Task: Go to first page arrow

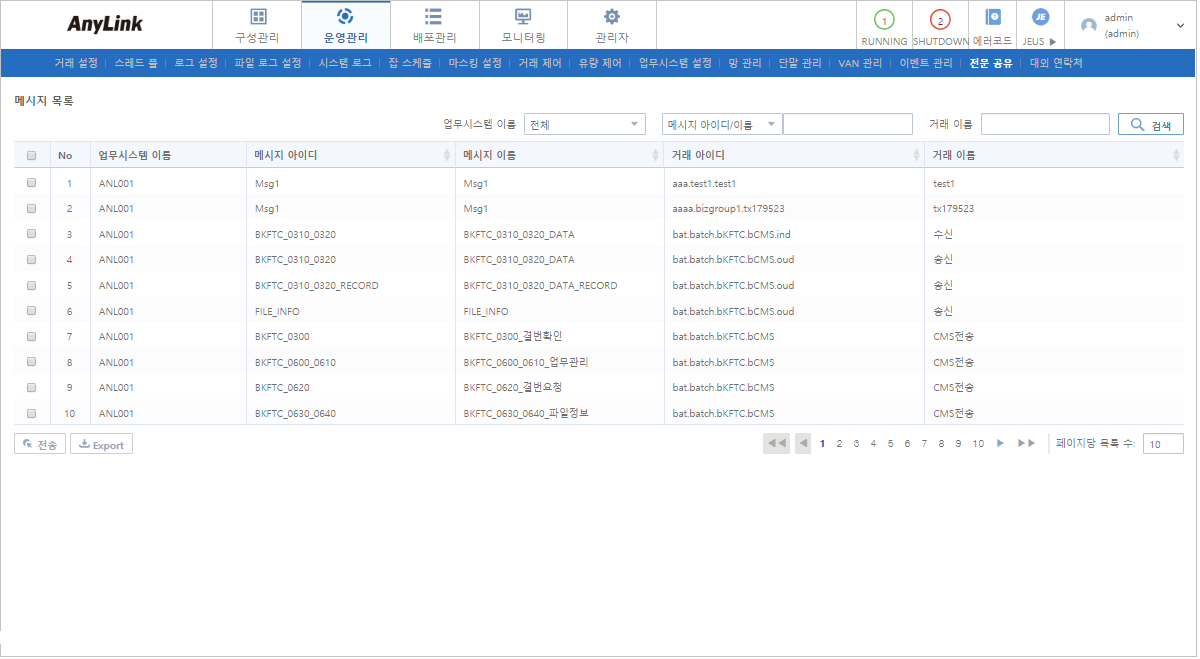Action: 776,444
